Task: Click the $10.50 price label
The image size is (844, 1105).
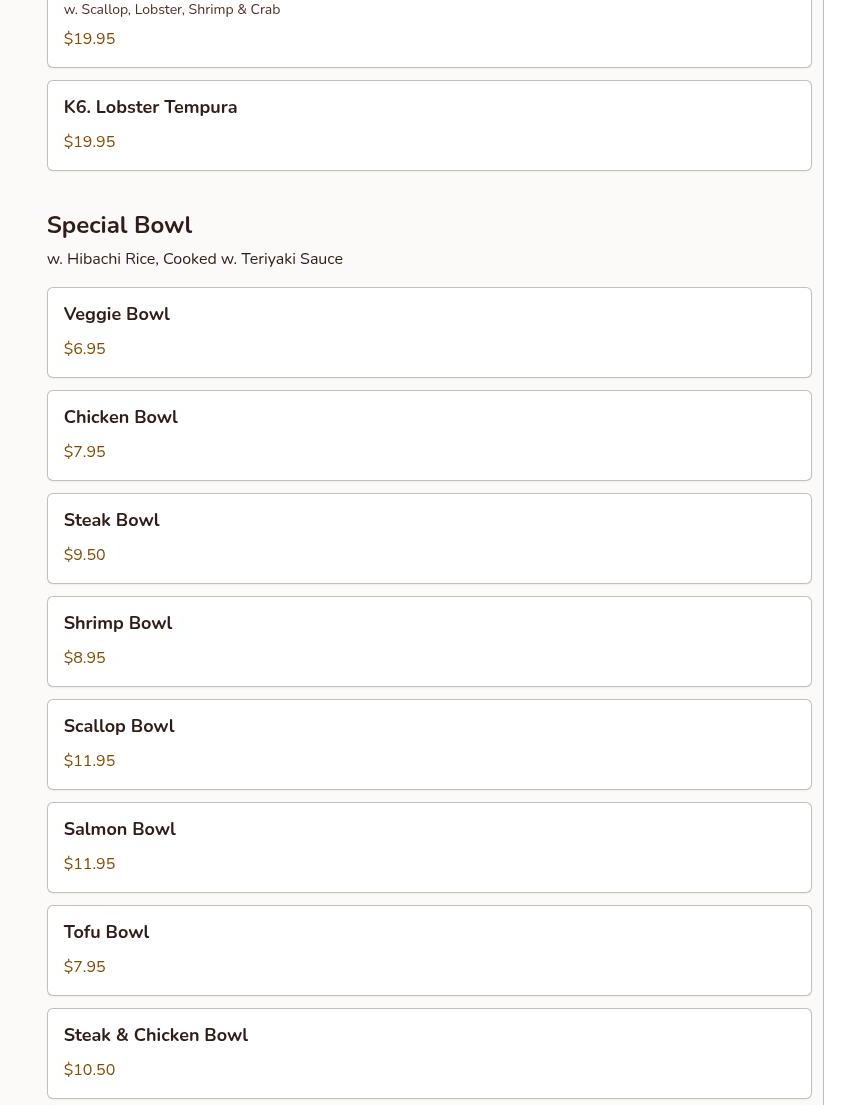Action: [89, 1069]
